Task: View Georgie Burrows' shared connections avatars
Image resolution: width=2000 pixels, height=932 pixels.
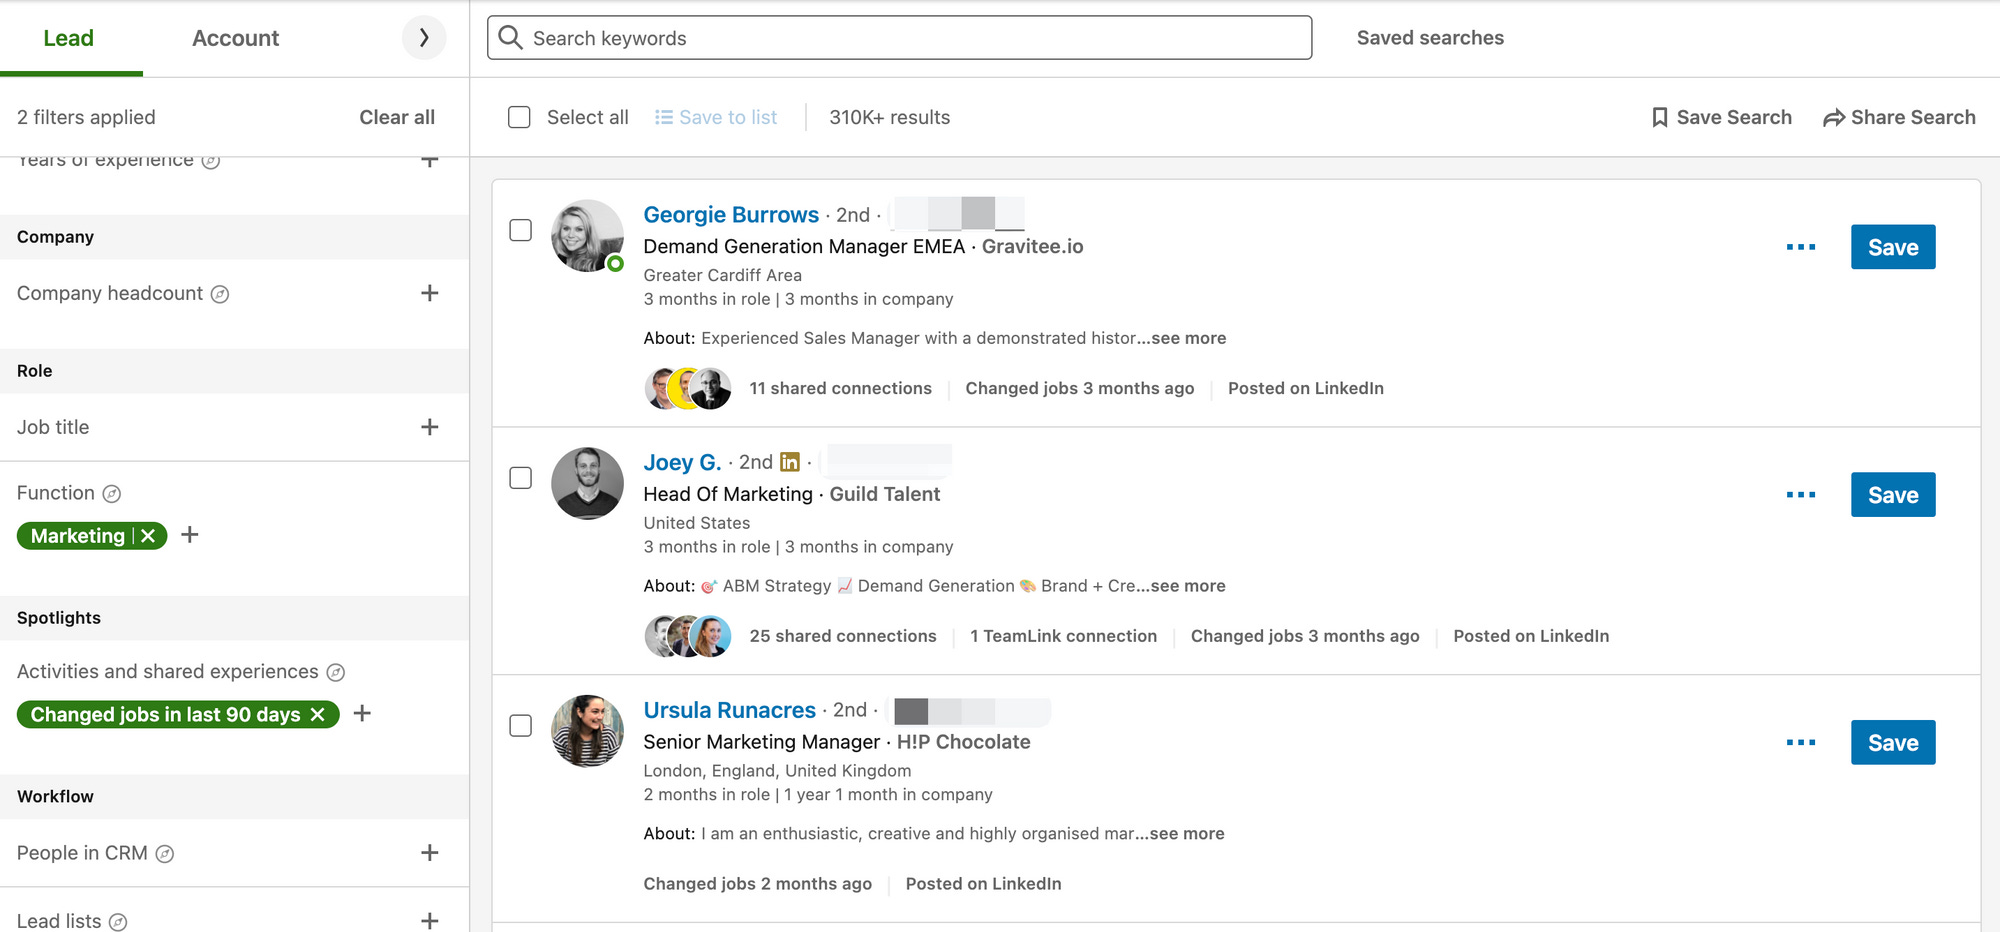Action: (688, 388)
